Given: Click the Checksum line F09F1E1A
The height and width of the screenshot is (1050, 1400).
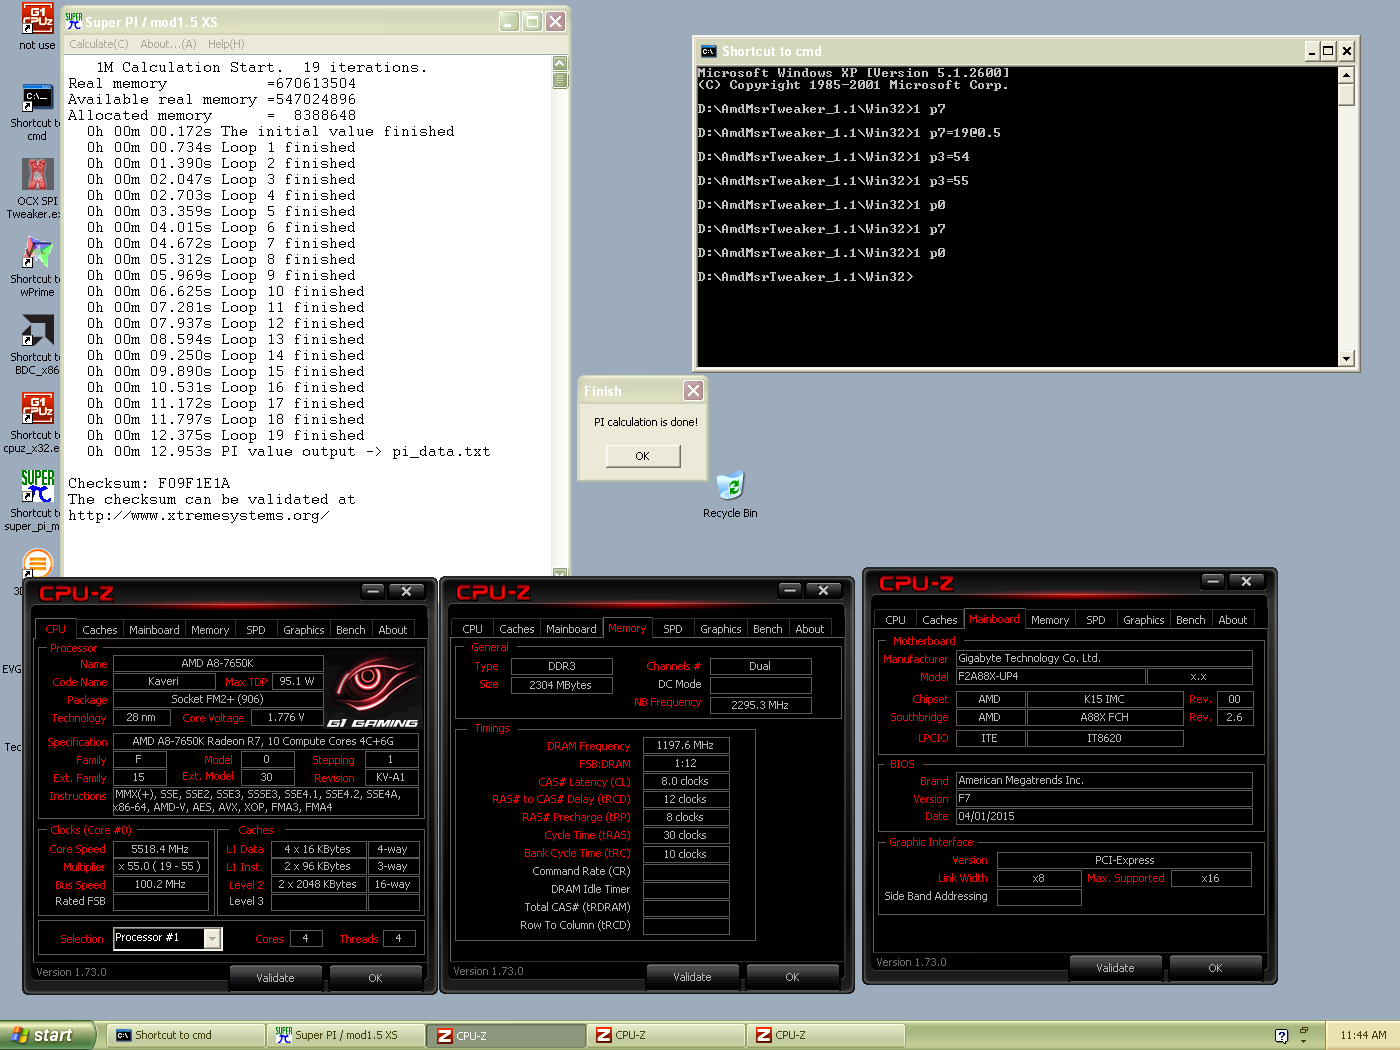Looking at the screenshot, I should [x=149, y=484].
